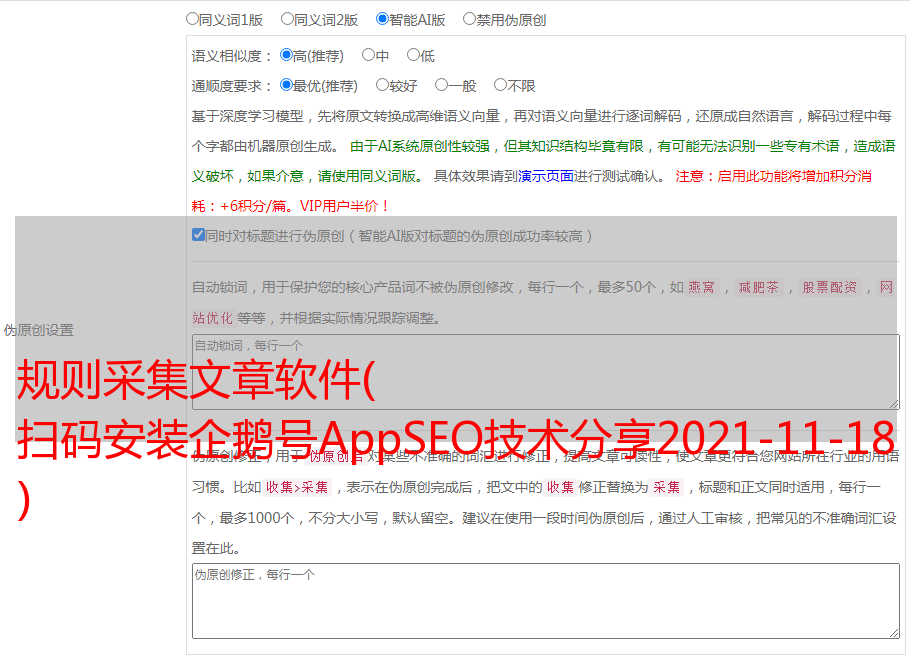Focus the 伪原创修正 text area
The height and width of the screenshot is (658, 911).
pyautogui.click(x=544, y=601)
